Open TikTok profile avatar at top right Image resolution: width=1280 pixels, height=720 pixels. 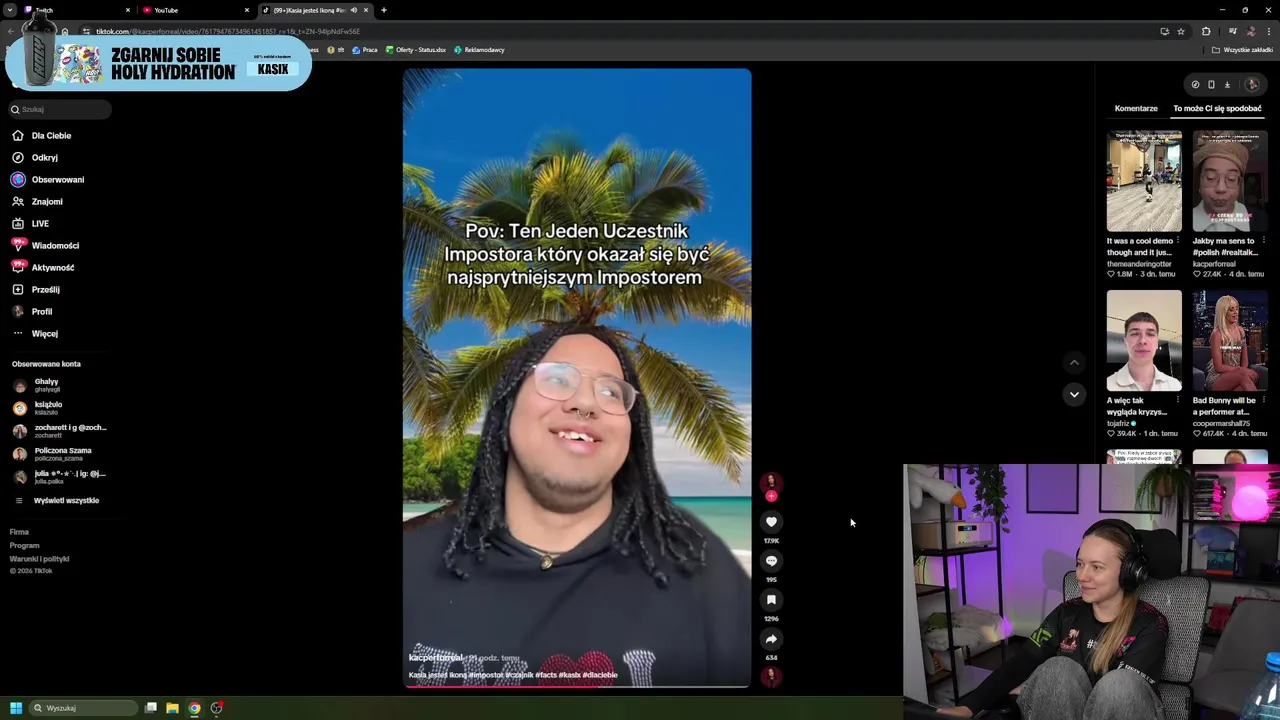click(1252, 85)
